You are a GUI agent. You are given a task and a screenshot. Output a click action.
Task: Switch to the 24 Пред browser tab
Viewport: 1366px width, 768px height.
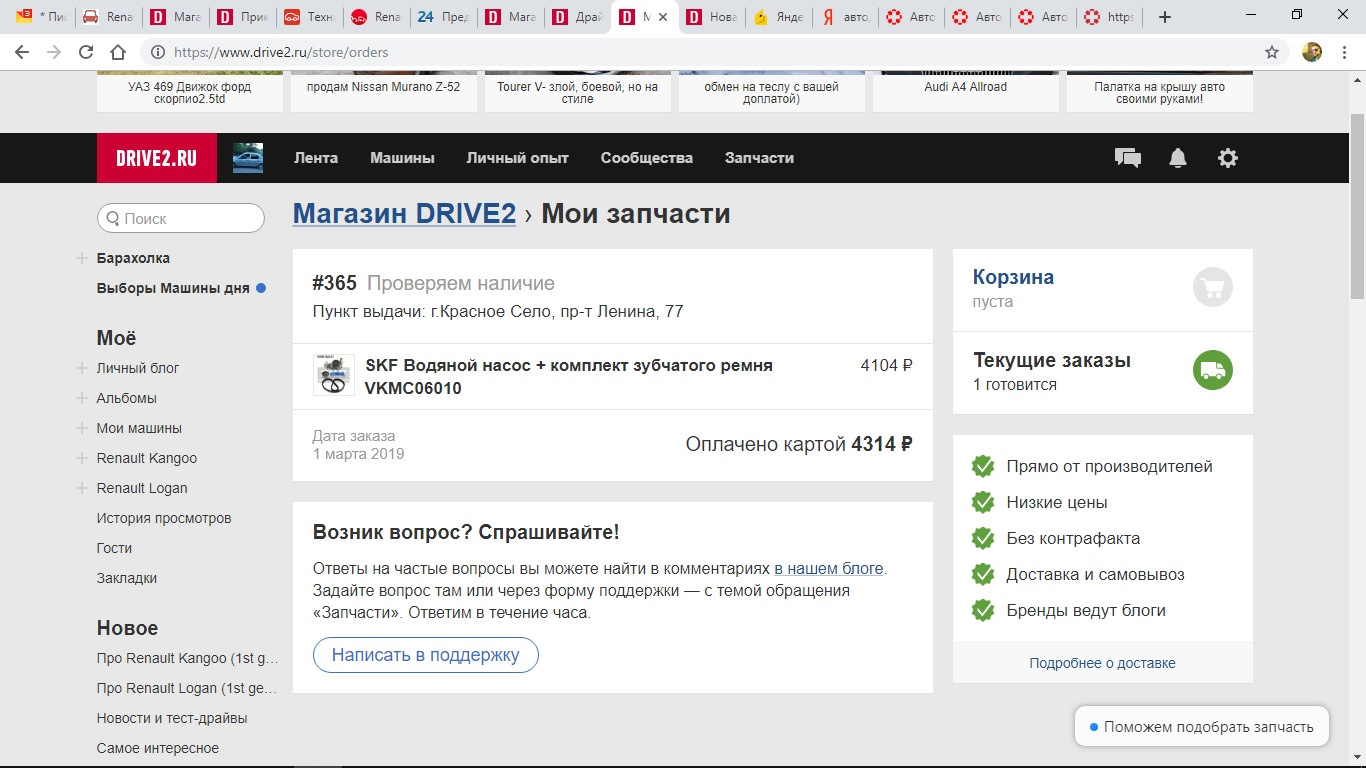click(x=444, y=17)
